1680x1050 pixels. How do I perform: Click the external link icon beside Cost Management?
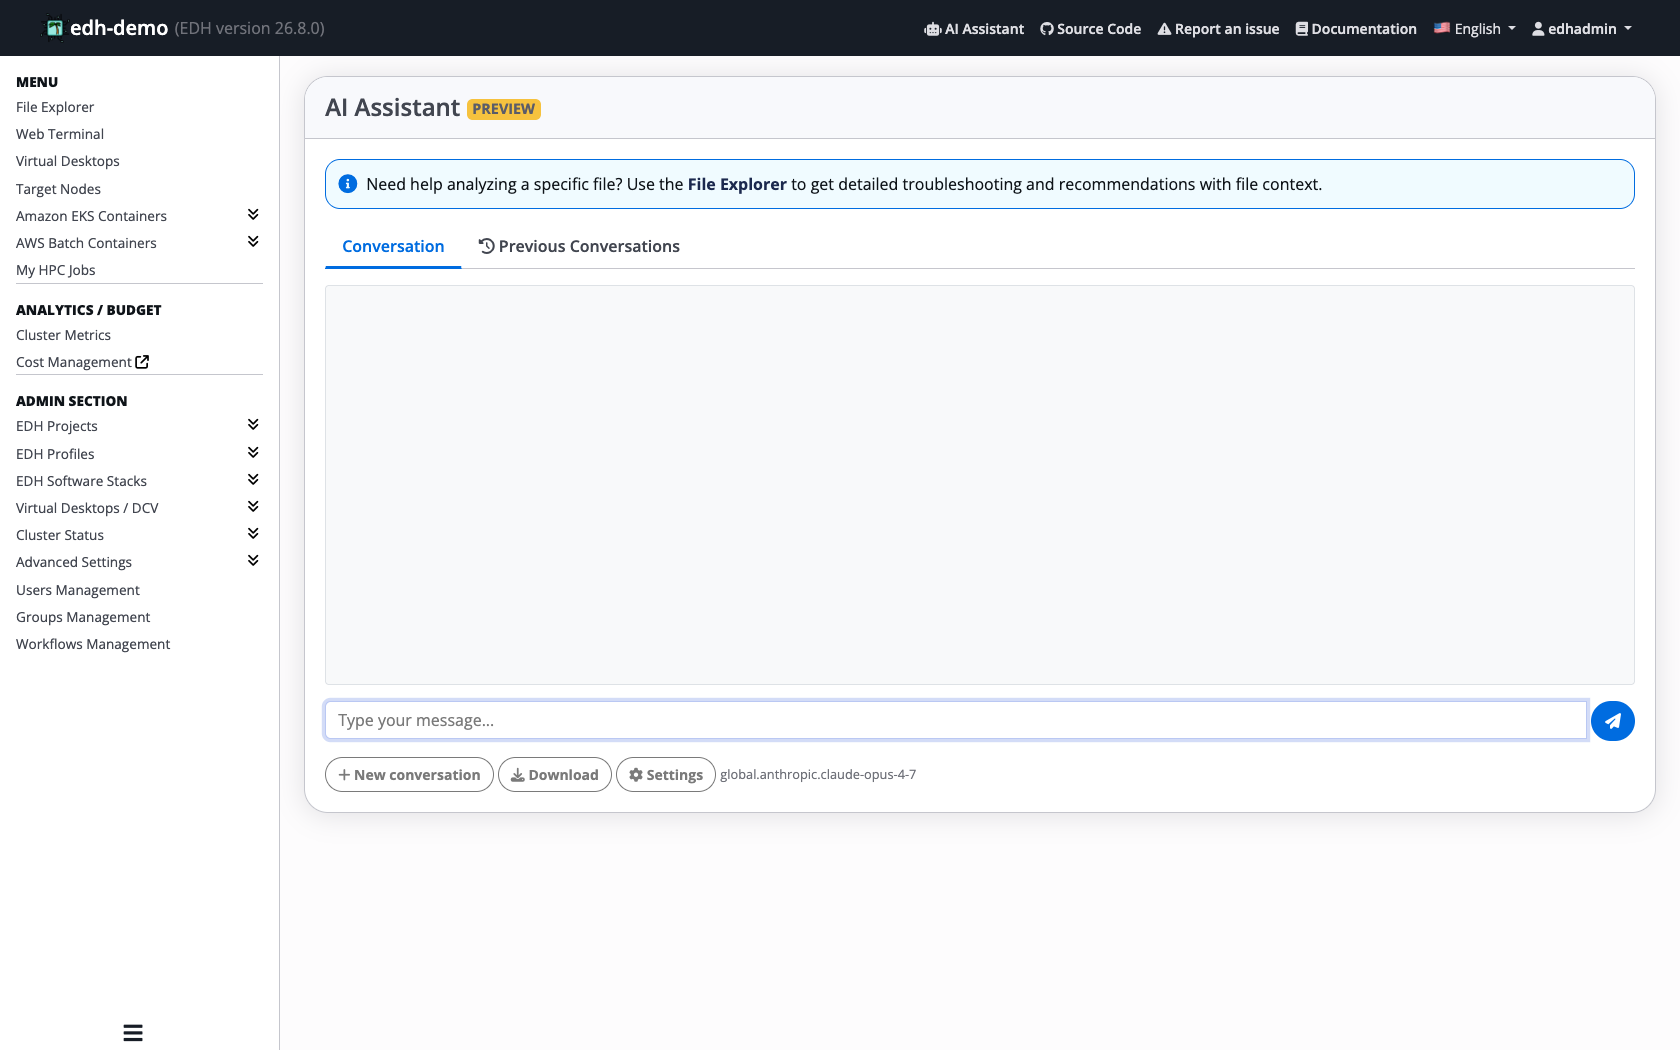142,362
